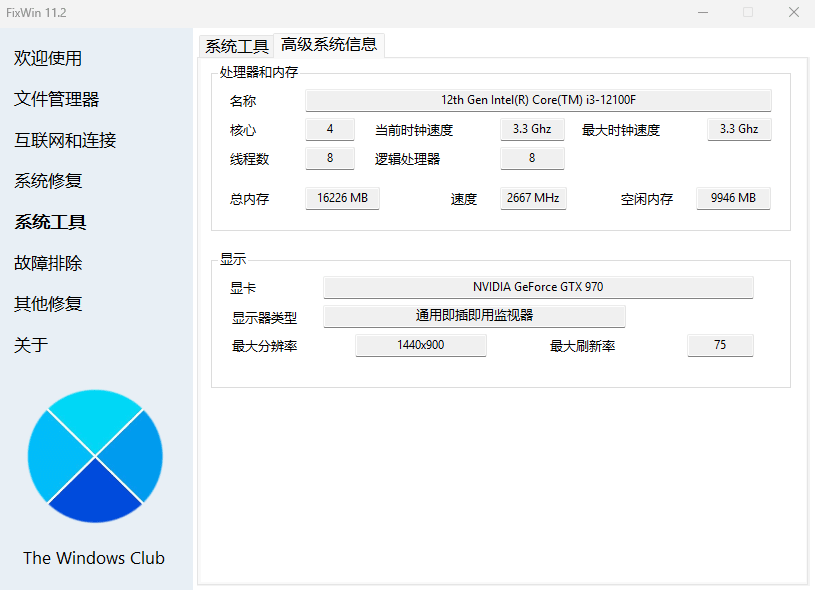Open the 欢迎使用 sidebar page

click(48, 58)
